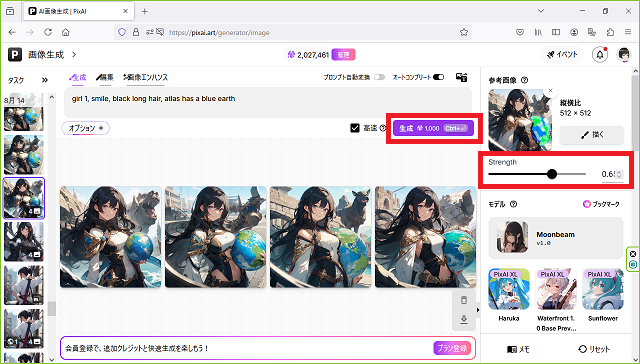Open the Firefox account icon
Screen dimensions: 640x364
(x=574, y=32)
